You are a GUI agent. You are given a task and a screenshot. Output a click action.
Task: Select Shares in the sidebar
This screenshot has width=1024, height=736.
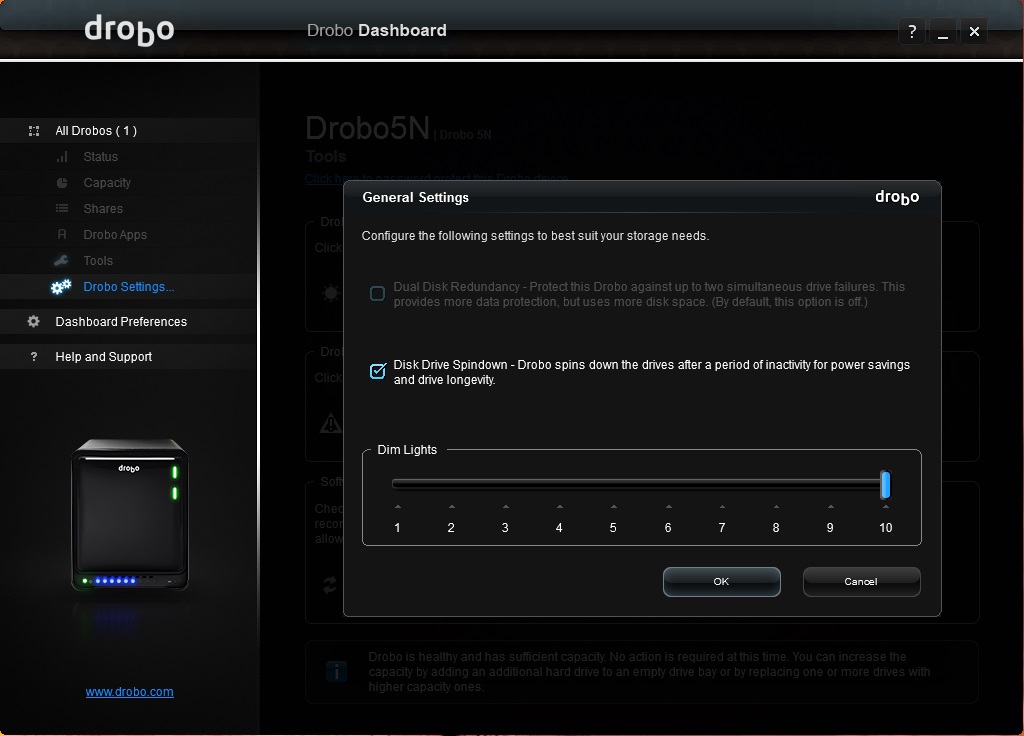tap(103, 208)
